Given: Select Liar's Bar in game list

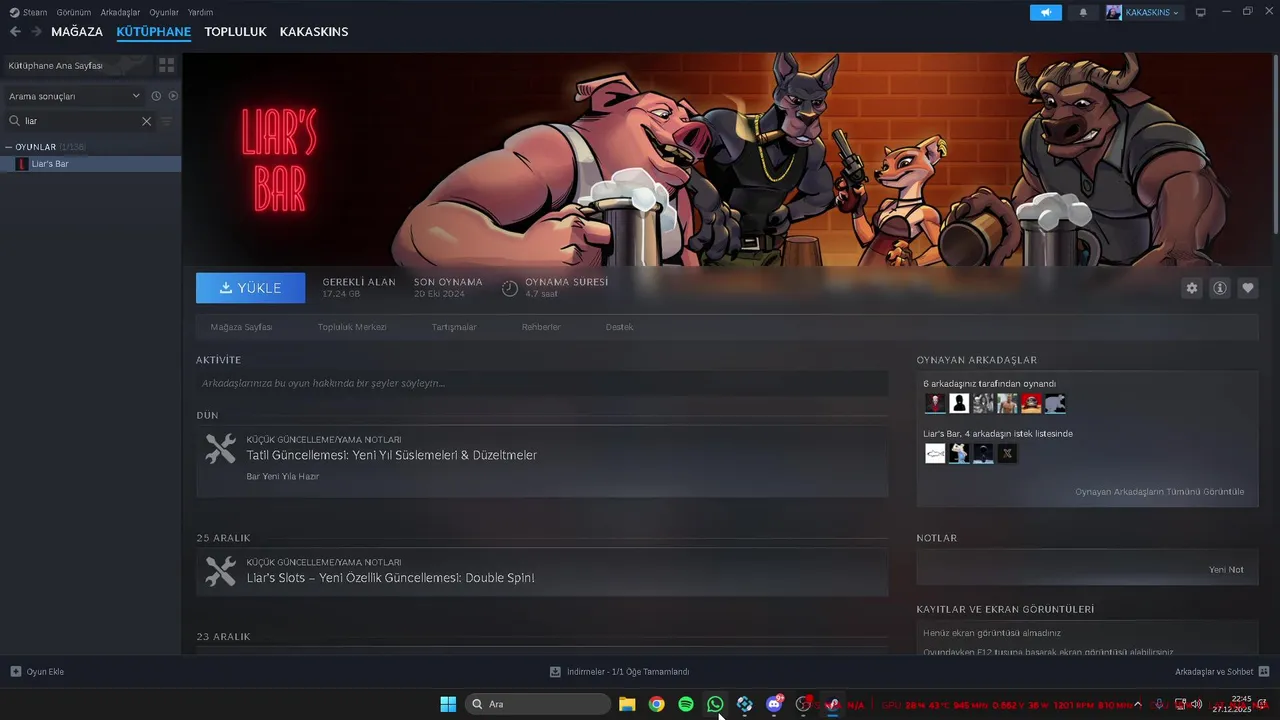Looking at the screenshot, I should [x=90, y=164].
